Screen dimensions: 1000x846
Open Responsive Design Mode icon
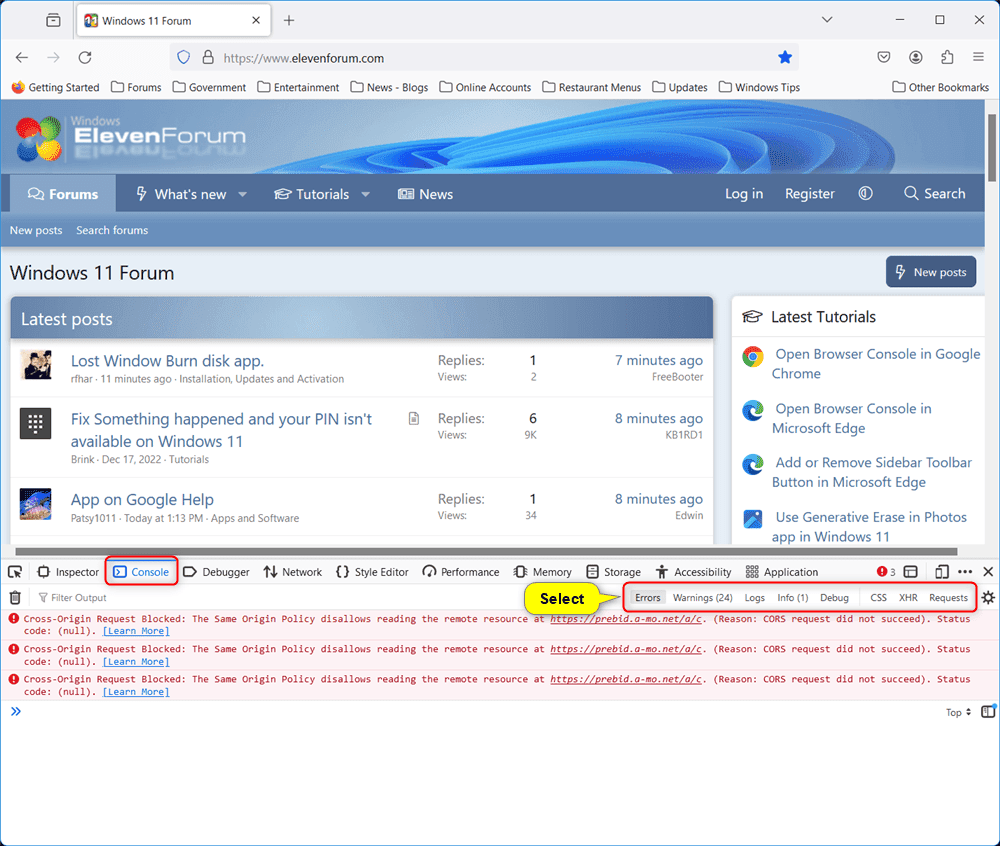click(941, 572)
